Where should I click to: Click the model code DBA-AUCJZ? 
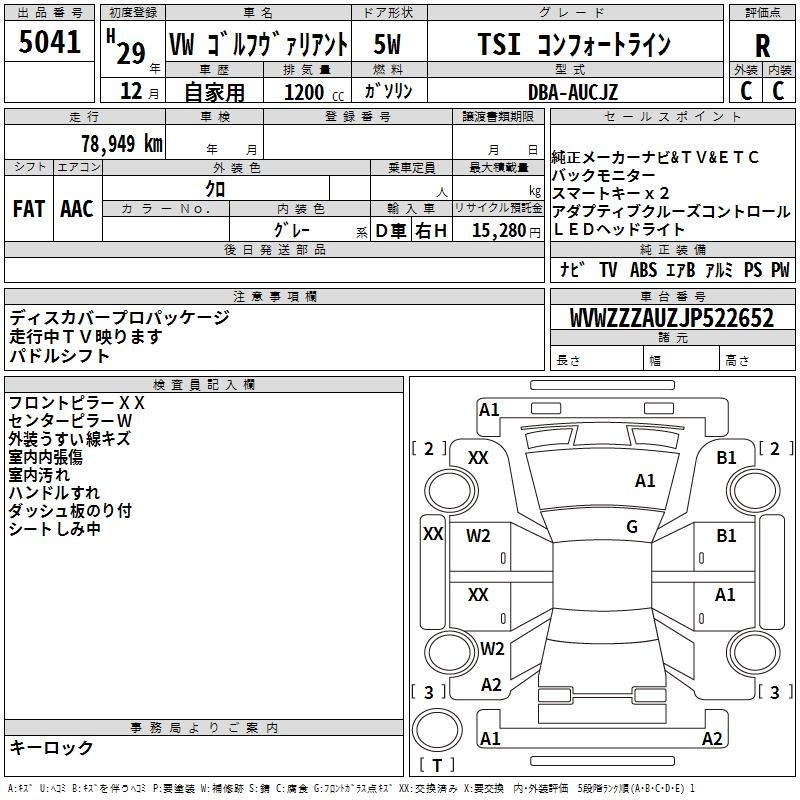tap(573, 92)
